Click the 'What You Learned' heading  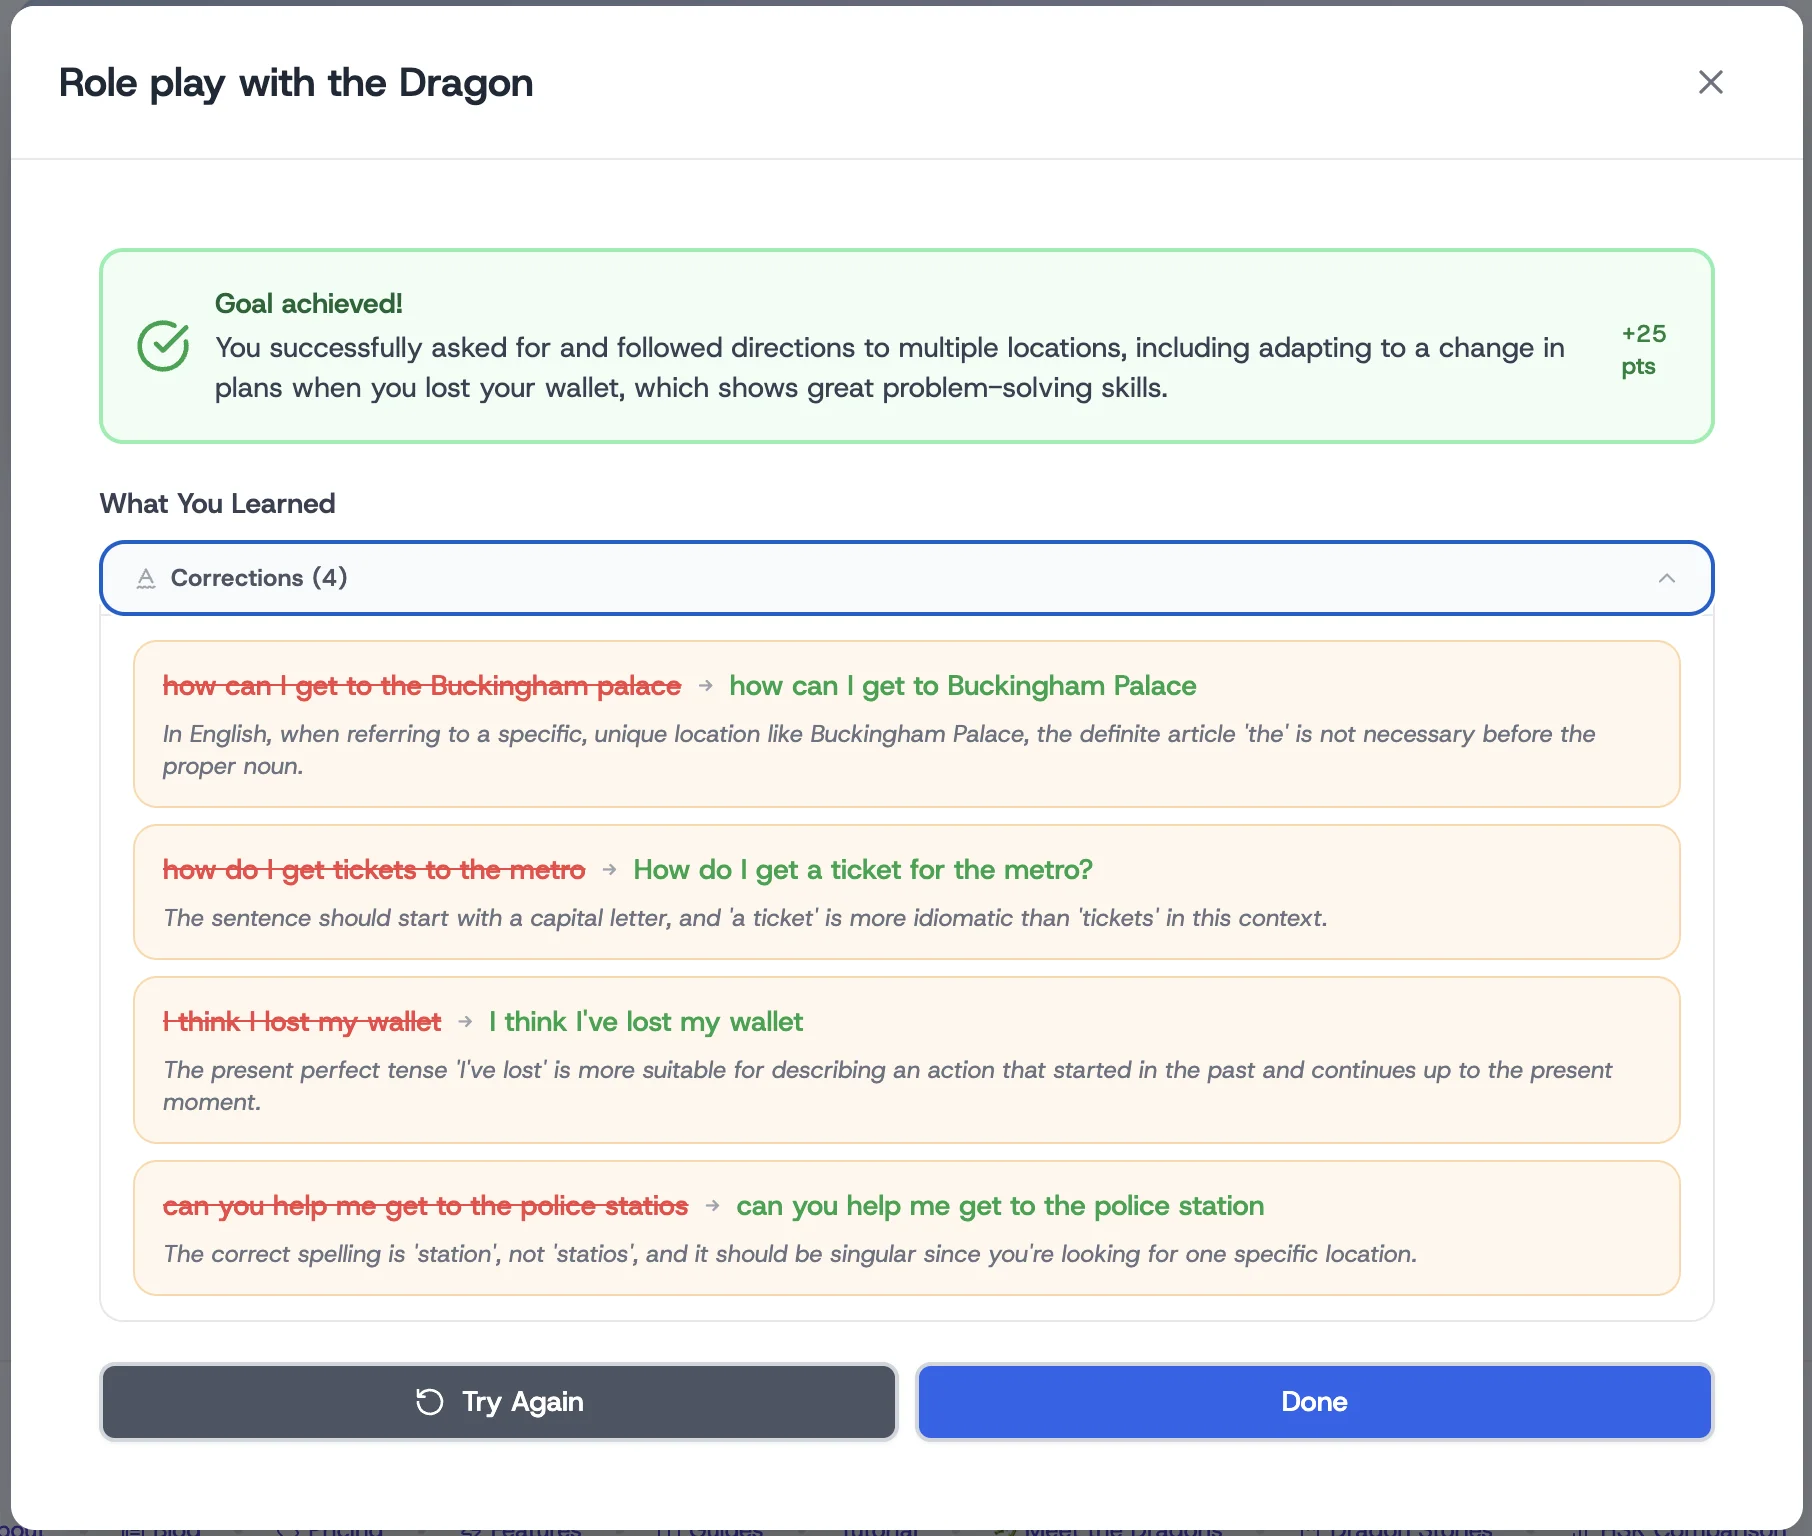click(217, 503)
